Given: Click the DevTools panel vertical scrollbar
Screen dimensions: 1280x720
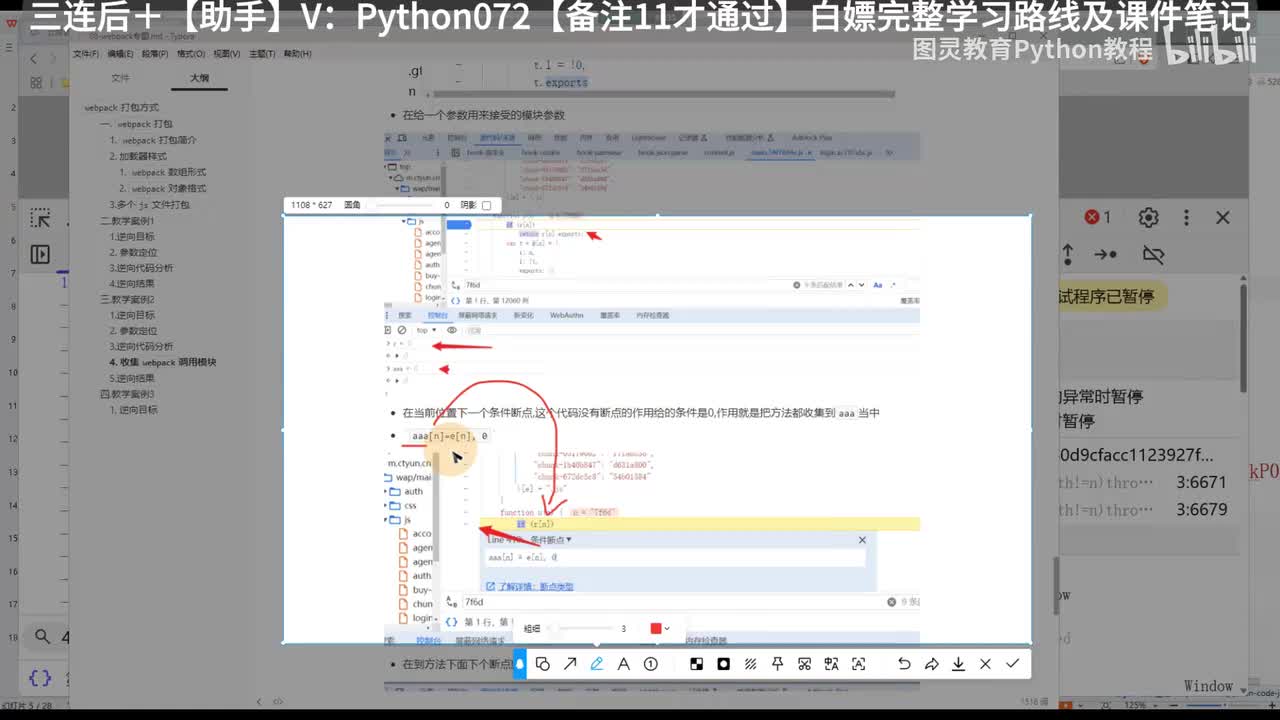Looking at the screenshot, I should point(1244,340).
